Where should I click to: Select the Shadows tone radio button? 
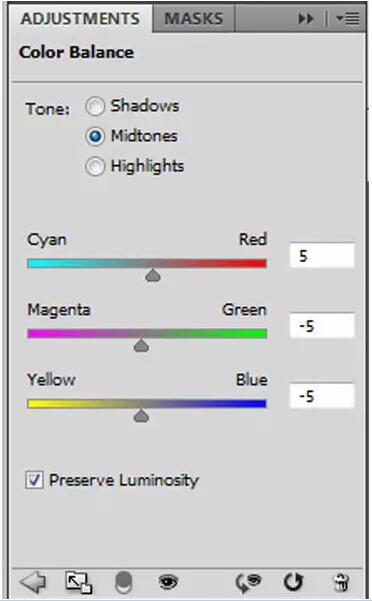point(95,106)
